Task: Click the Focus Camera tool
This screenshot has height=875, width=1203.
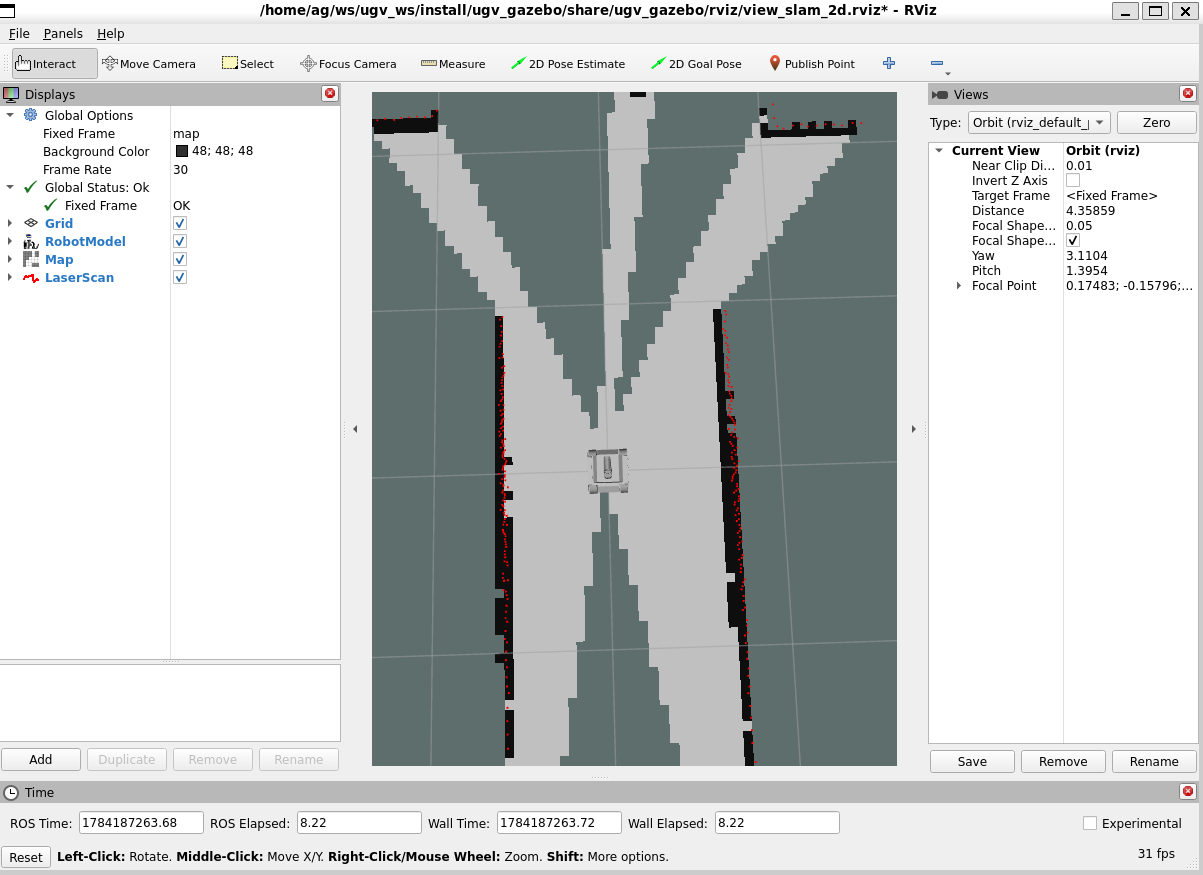Action: tap(348, 64)
